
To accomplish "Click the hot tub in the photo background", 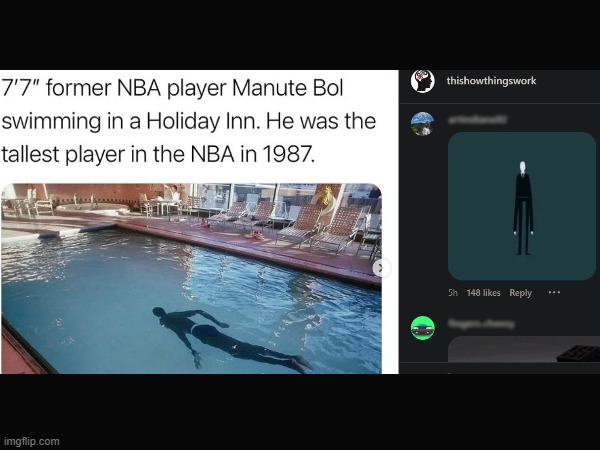I will (93, 209).
